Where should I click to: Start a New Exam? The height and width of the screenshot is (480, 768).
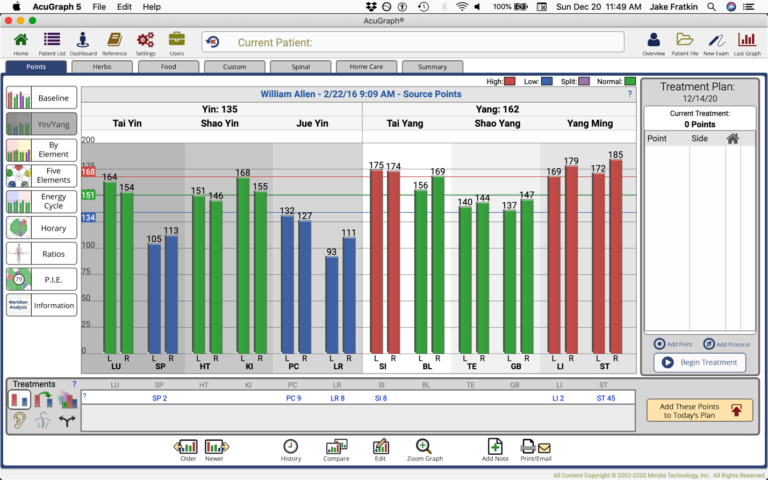[x=715, y=41]
